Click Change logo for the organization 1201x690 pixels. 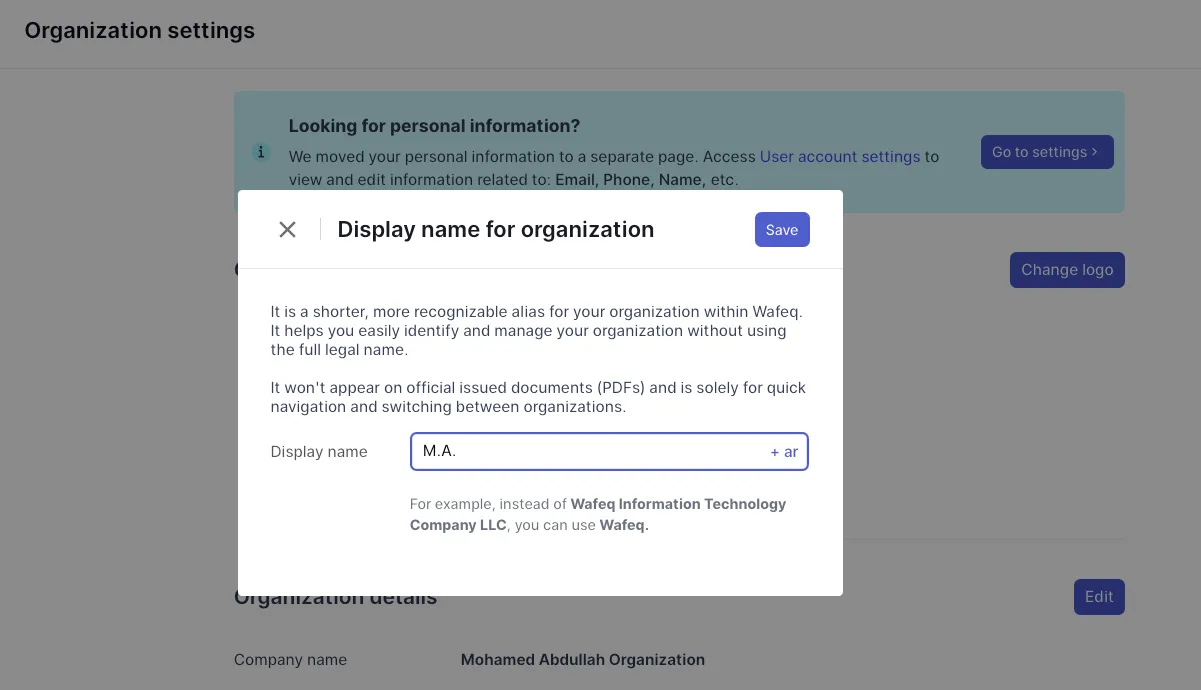(1067, 269)
